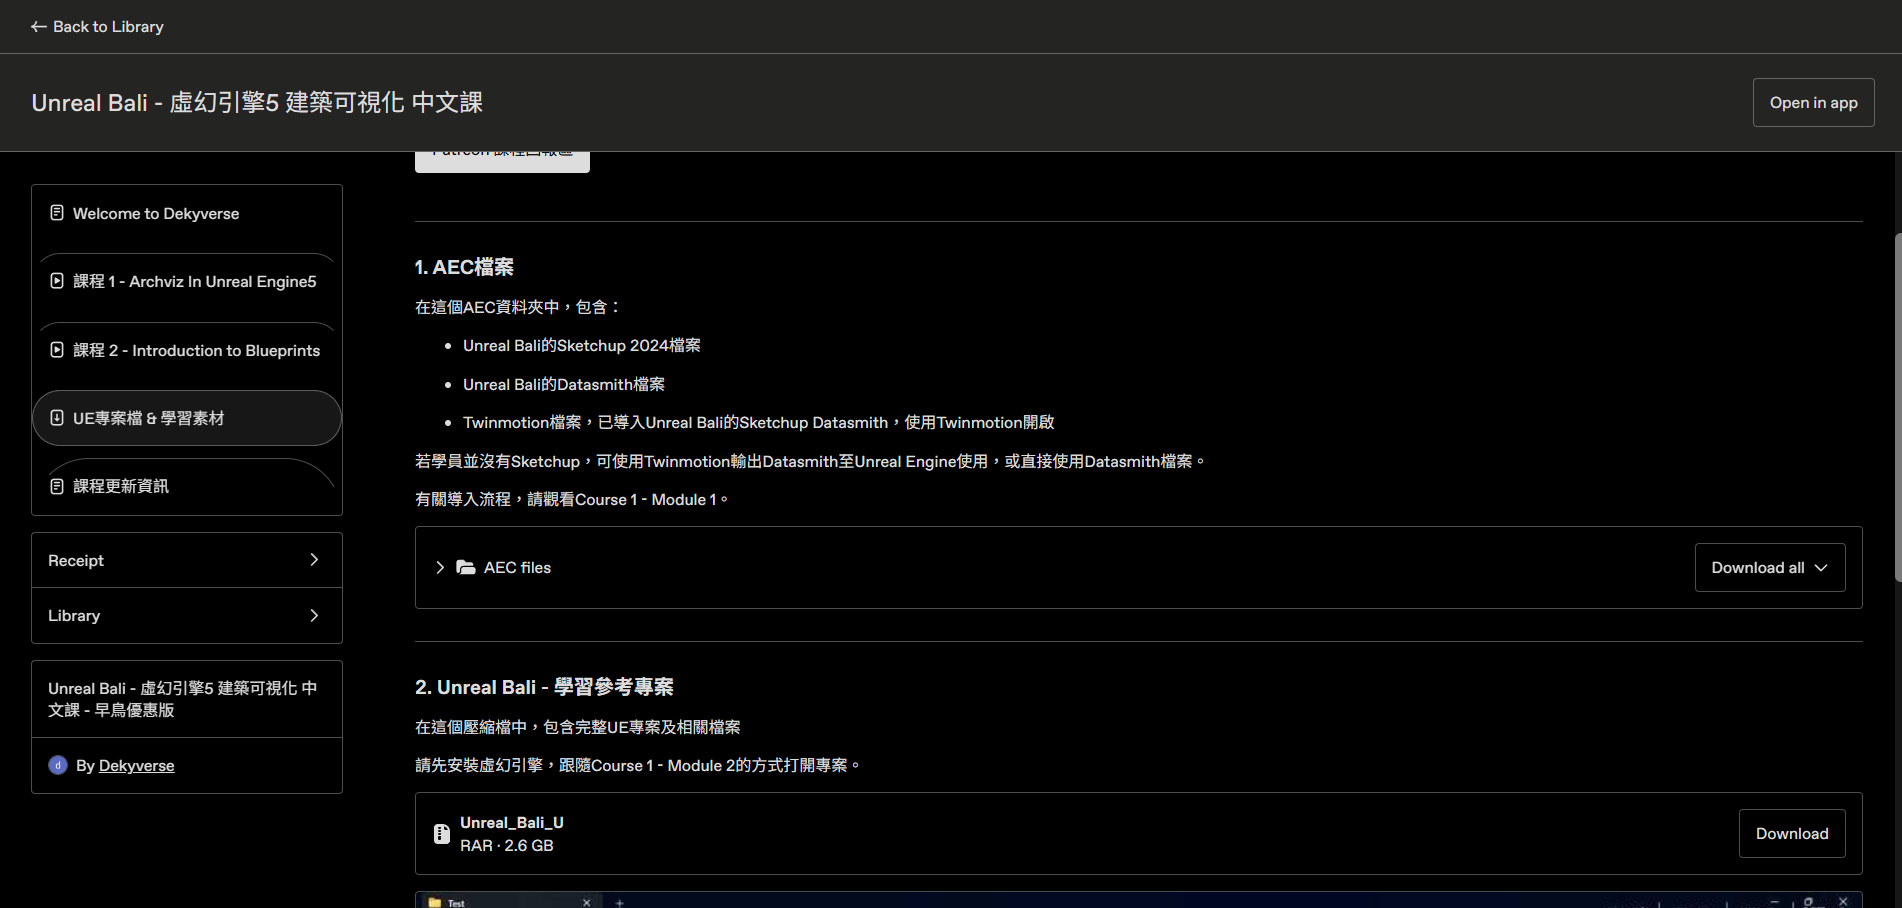
Task: Click the heading 1. AEC檔案
Action: coord(464,267)
